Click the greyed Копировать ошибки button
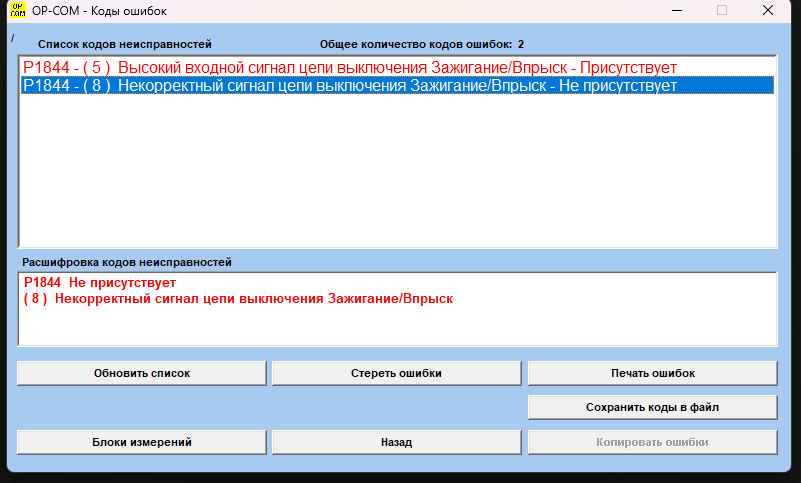The image size is (801, 483). [x=652, y=442]
